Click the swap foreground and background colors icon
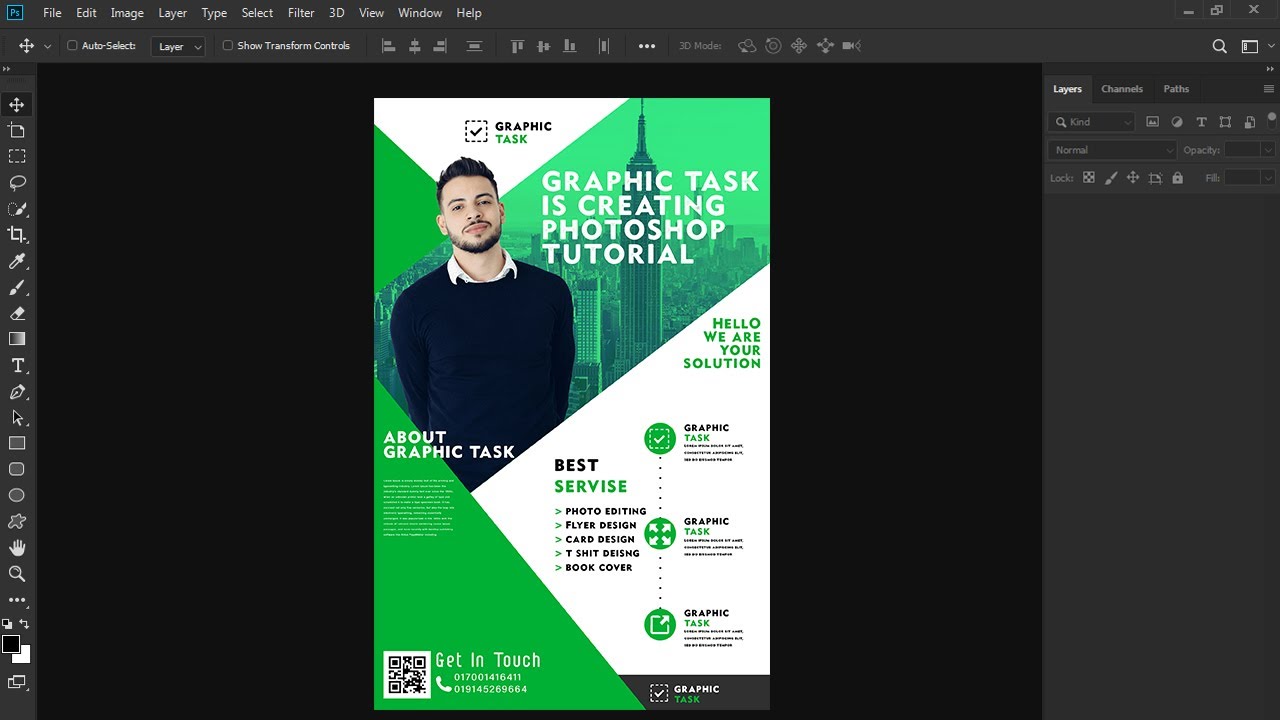 (25, 624)
